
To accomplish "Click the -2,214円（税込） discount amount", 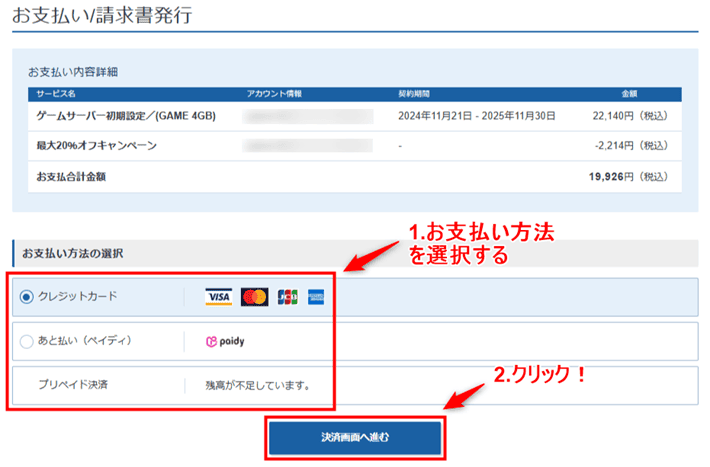I will pyautogui.click(x=631, y=146).
